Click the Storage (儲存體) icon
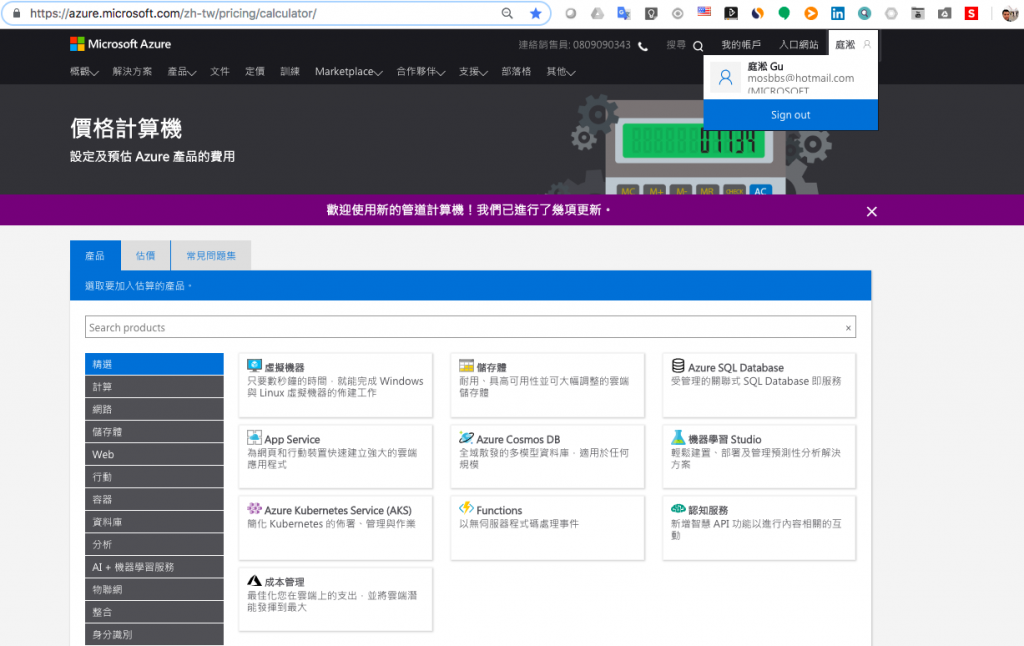The width and height of the screenshot is (1024, 646). [x=466, y=366]
